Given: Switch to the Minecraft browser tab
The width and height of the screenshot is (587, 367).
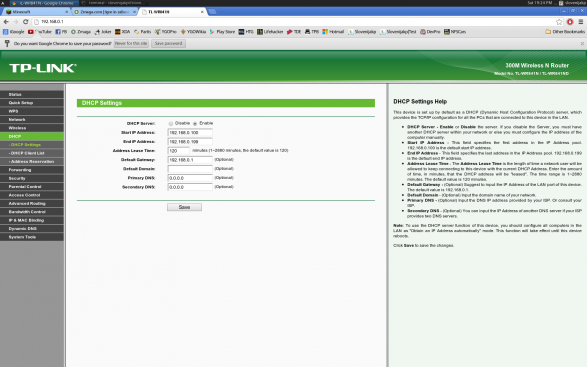Looking at the screenshot, I should (36, 12).
